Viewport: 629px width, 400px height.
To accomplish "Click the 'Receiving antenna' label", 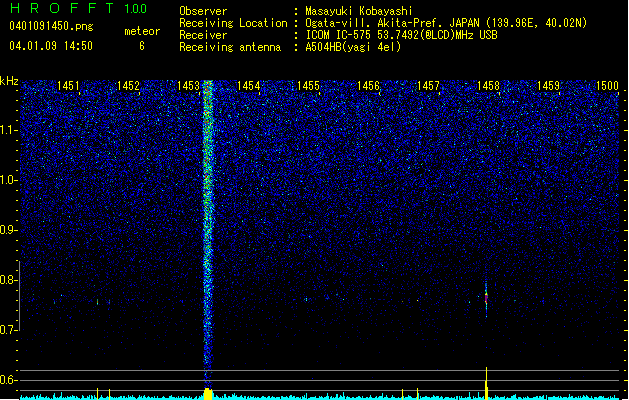I will click(x=230, y=47).
